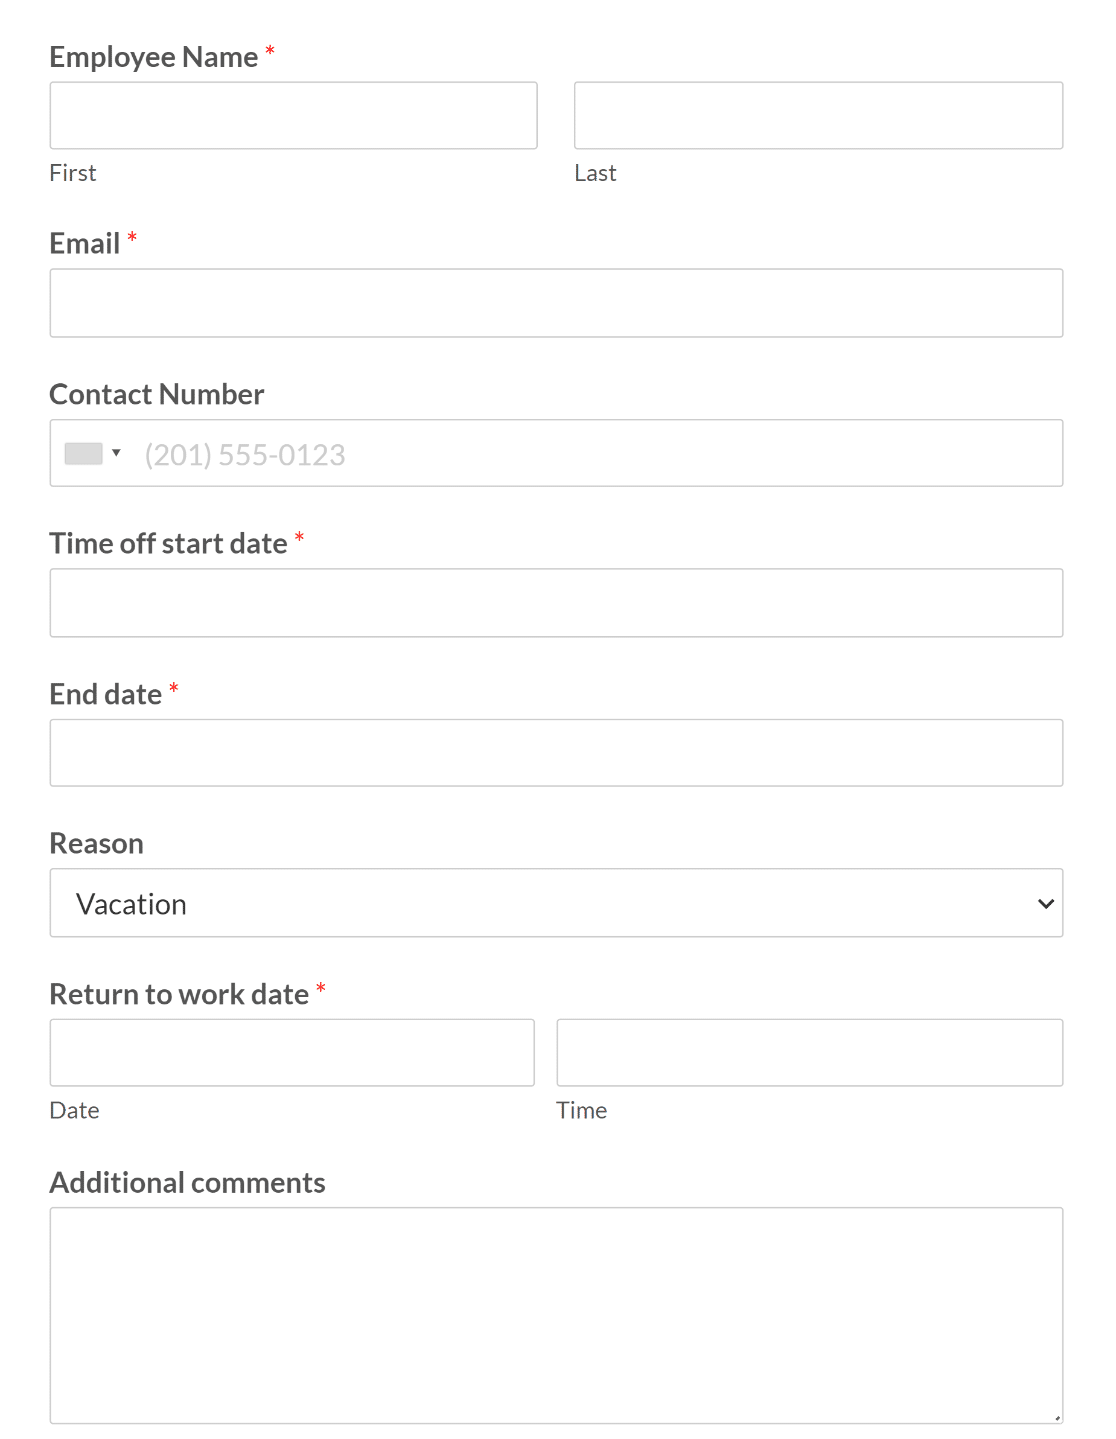Viewport: 1116px width, 1439px height.
Task: Expand the Vacation reason selector
Action: click(1044, 902)
